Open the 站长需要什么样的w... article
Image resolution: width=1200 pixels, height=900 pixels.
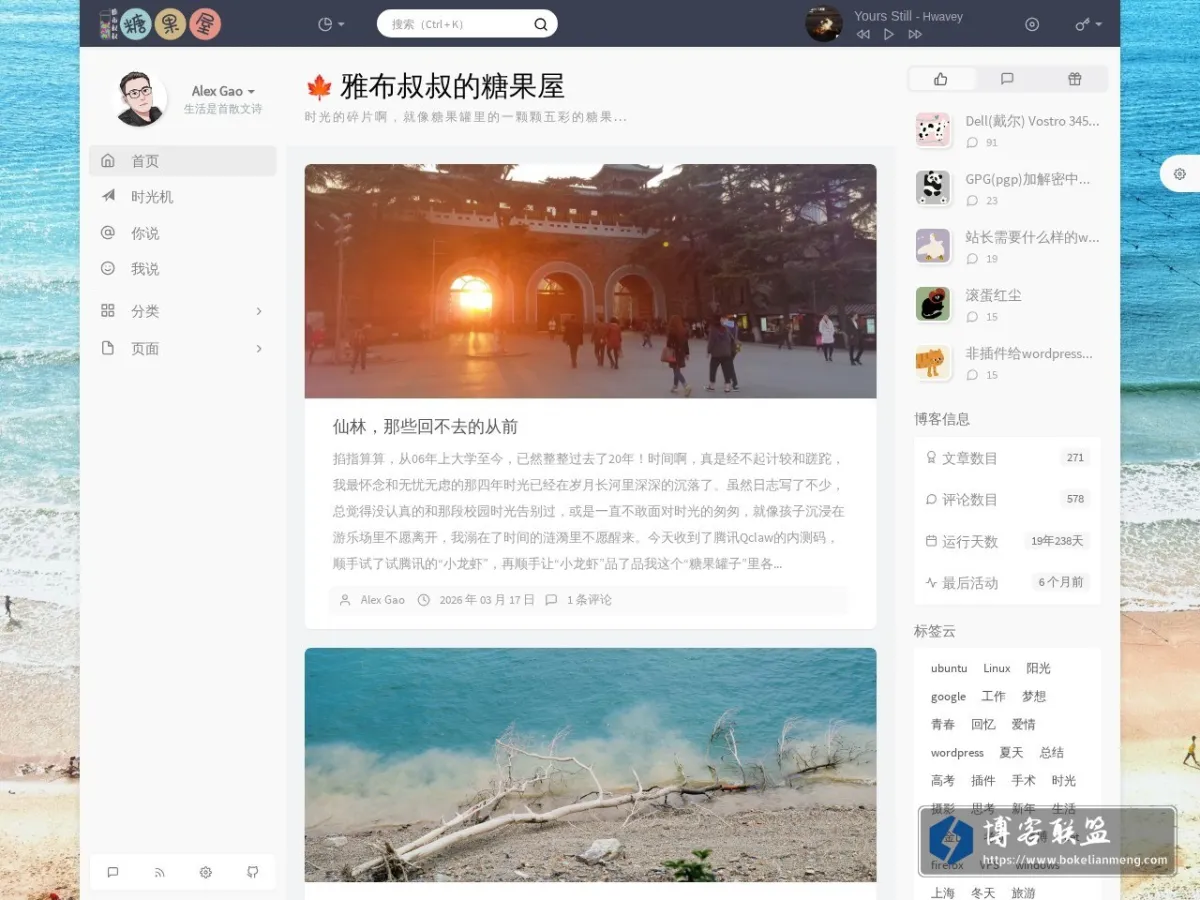[x=1032, y=237]
